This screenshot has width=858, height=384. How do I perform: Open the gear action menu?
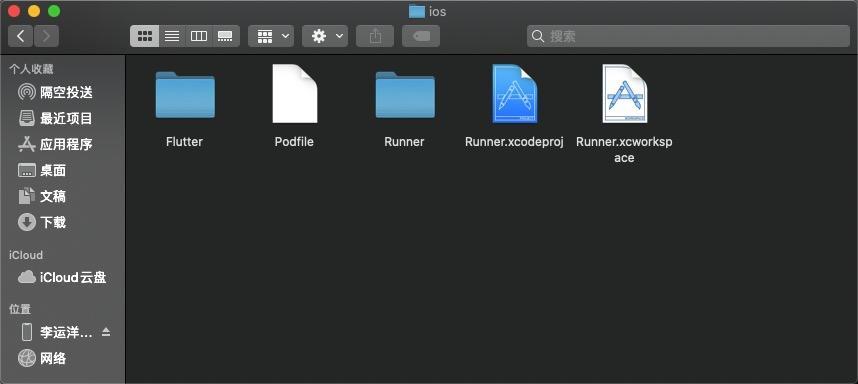tap(325, 36)
